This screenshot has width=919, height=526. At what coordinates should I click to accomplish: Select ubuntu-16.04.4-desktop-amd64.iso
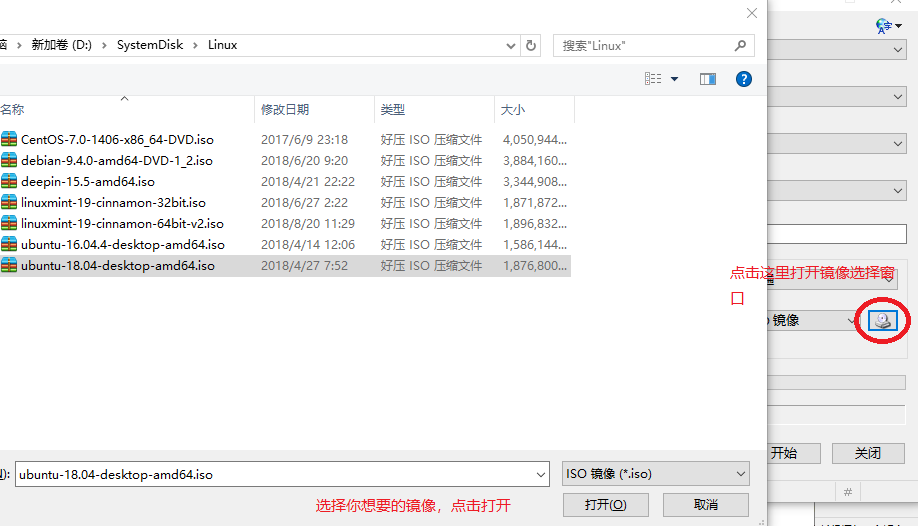(x=122, y=245)
